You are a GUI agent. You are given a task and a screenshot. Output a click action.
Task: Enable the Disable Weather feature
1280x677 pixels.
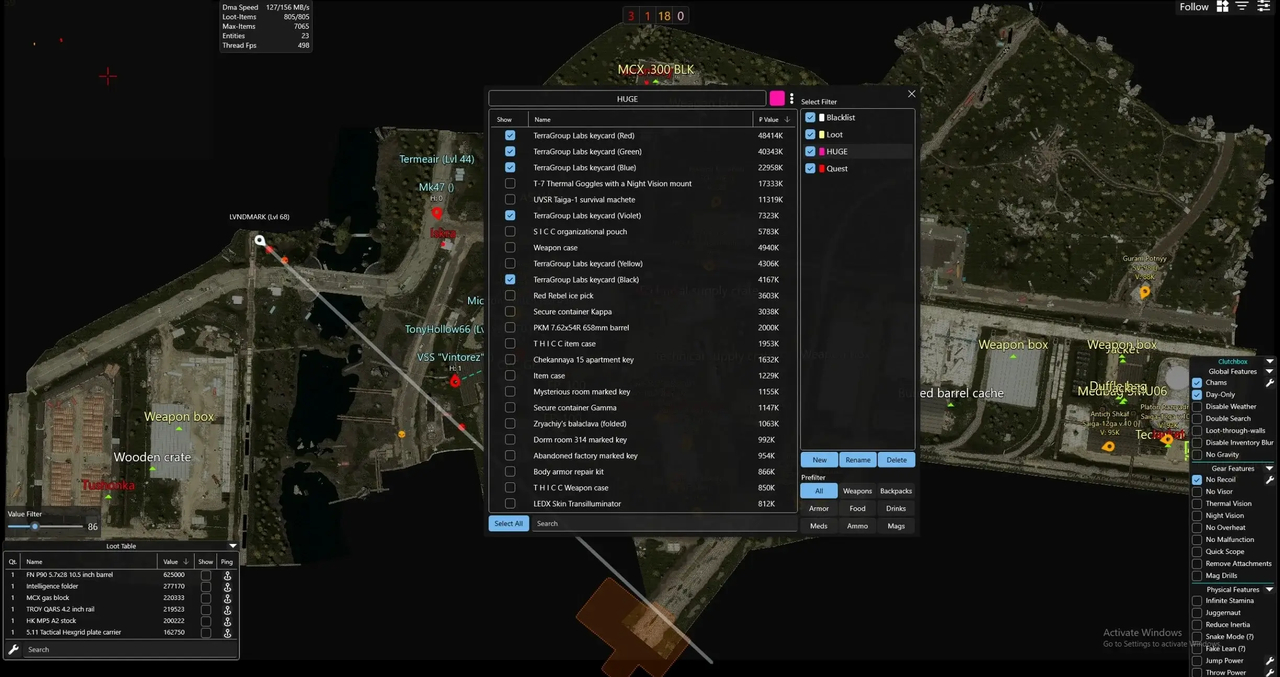coord(1197,406)
